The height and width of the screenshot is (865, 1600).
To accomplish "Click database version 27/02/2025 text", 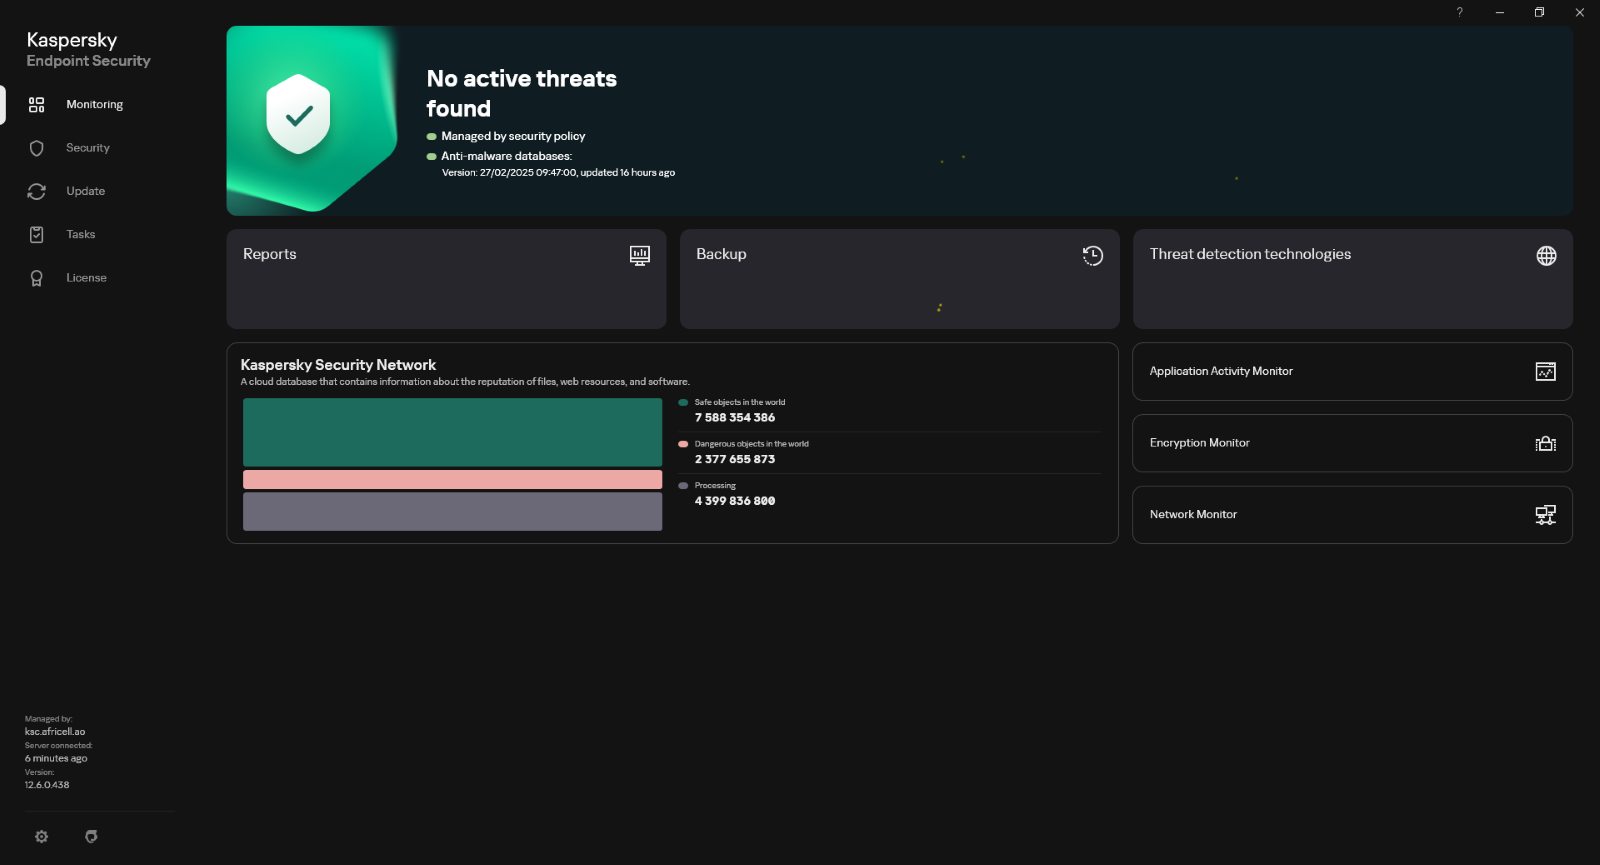I will pos(558,173).
